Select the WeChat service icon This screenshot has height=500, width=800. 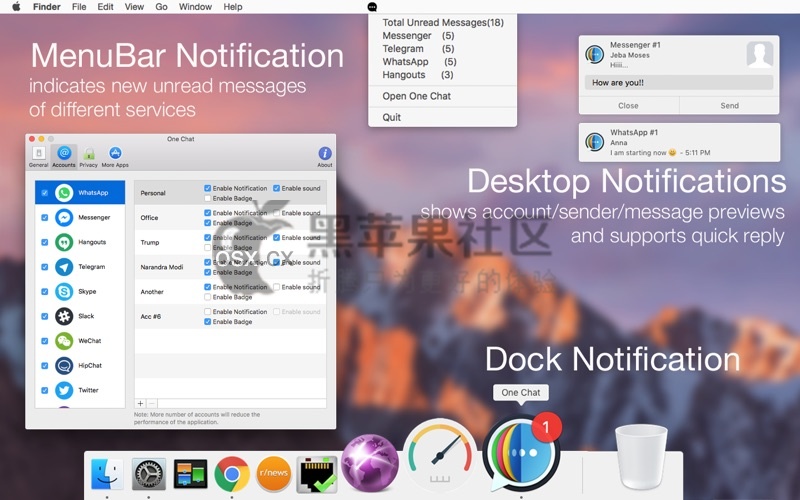64,341
